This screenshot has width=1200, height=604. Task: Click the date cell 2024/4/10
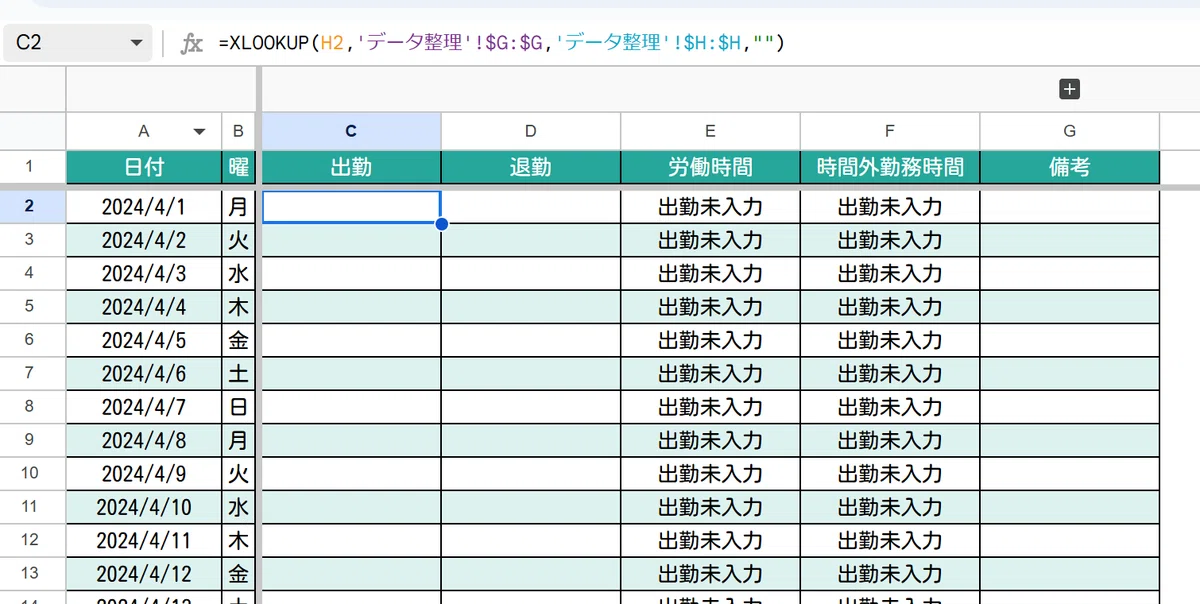point(144,507)
